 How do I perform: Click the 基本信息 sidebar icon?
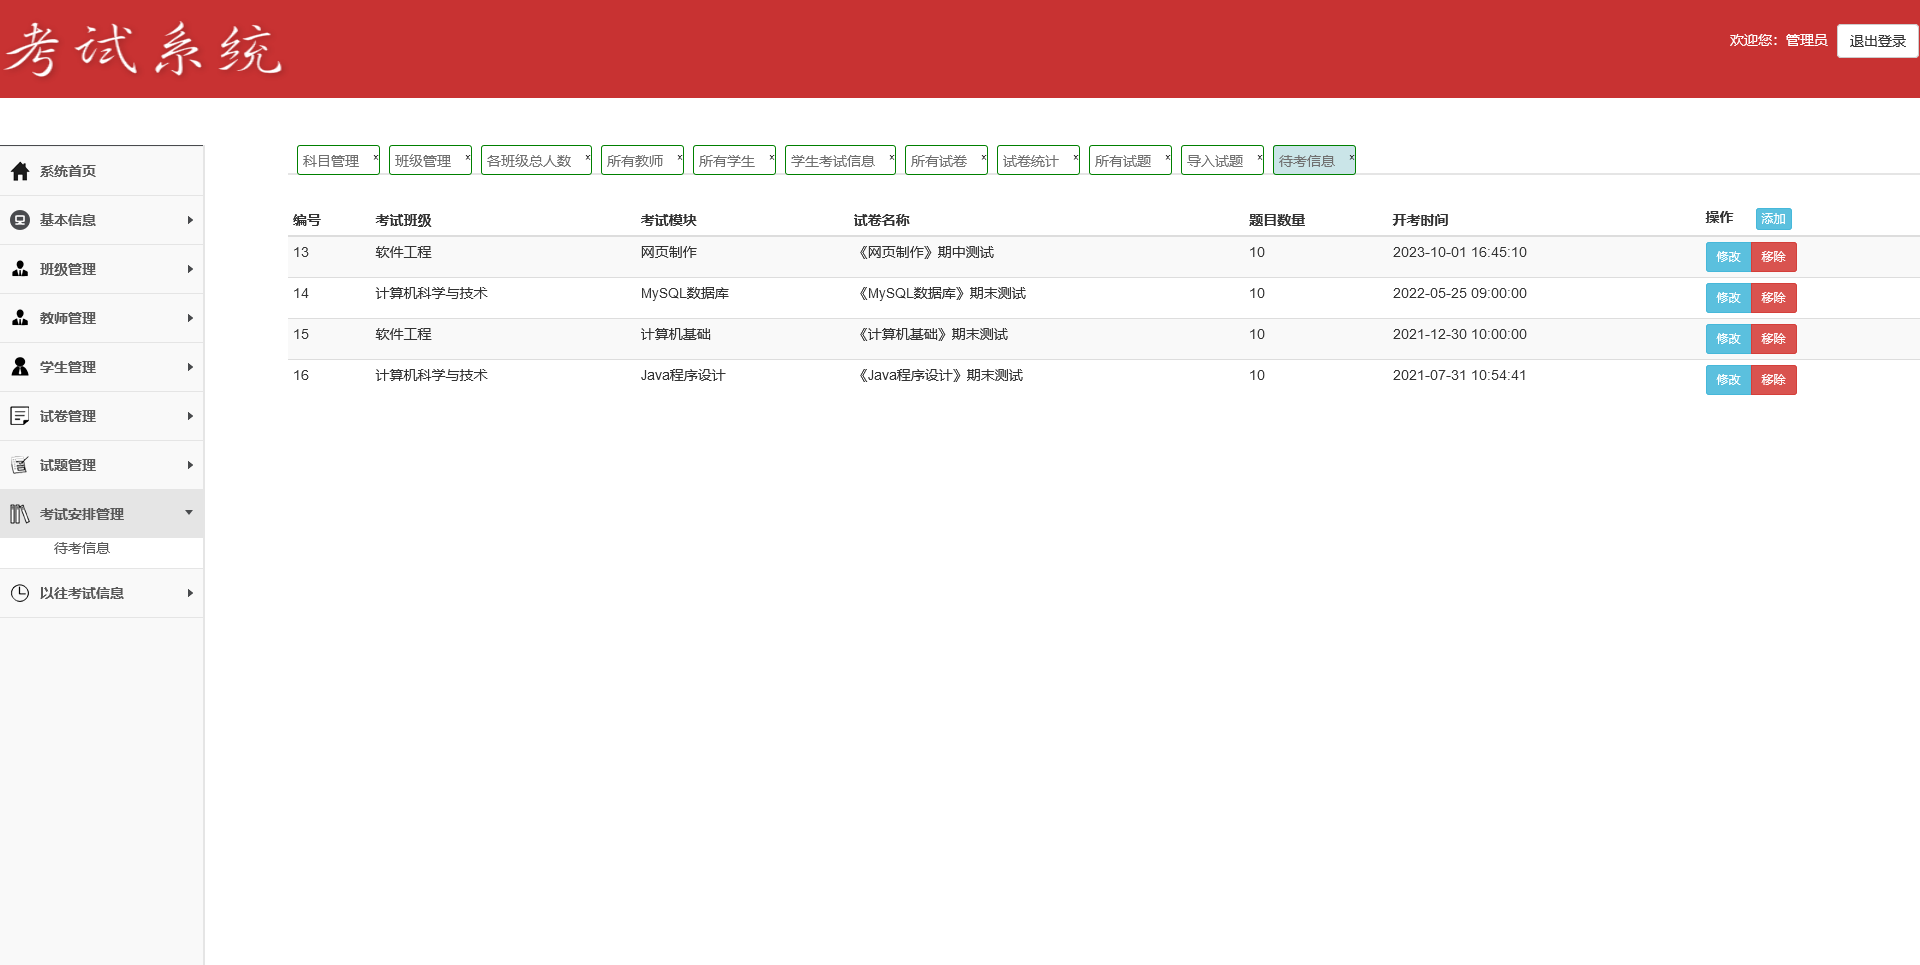pos(20,220)
